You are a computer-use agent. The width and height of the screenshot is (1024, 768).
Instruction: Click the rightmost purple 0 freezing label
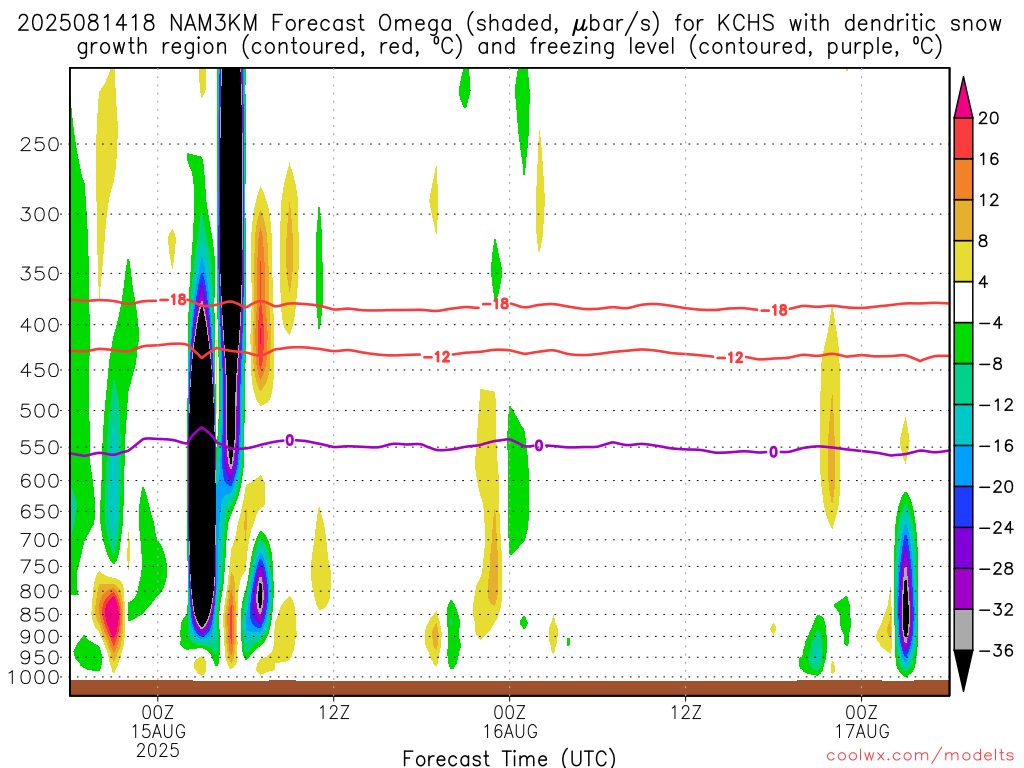(x=773, y=452)
